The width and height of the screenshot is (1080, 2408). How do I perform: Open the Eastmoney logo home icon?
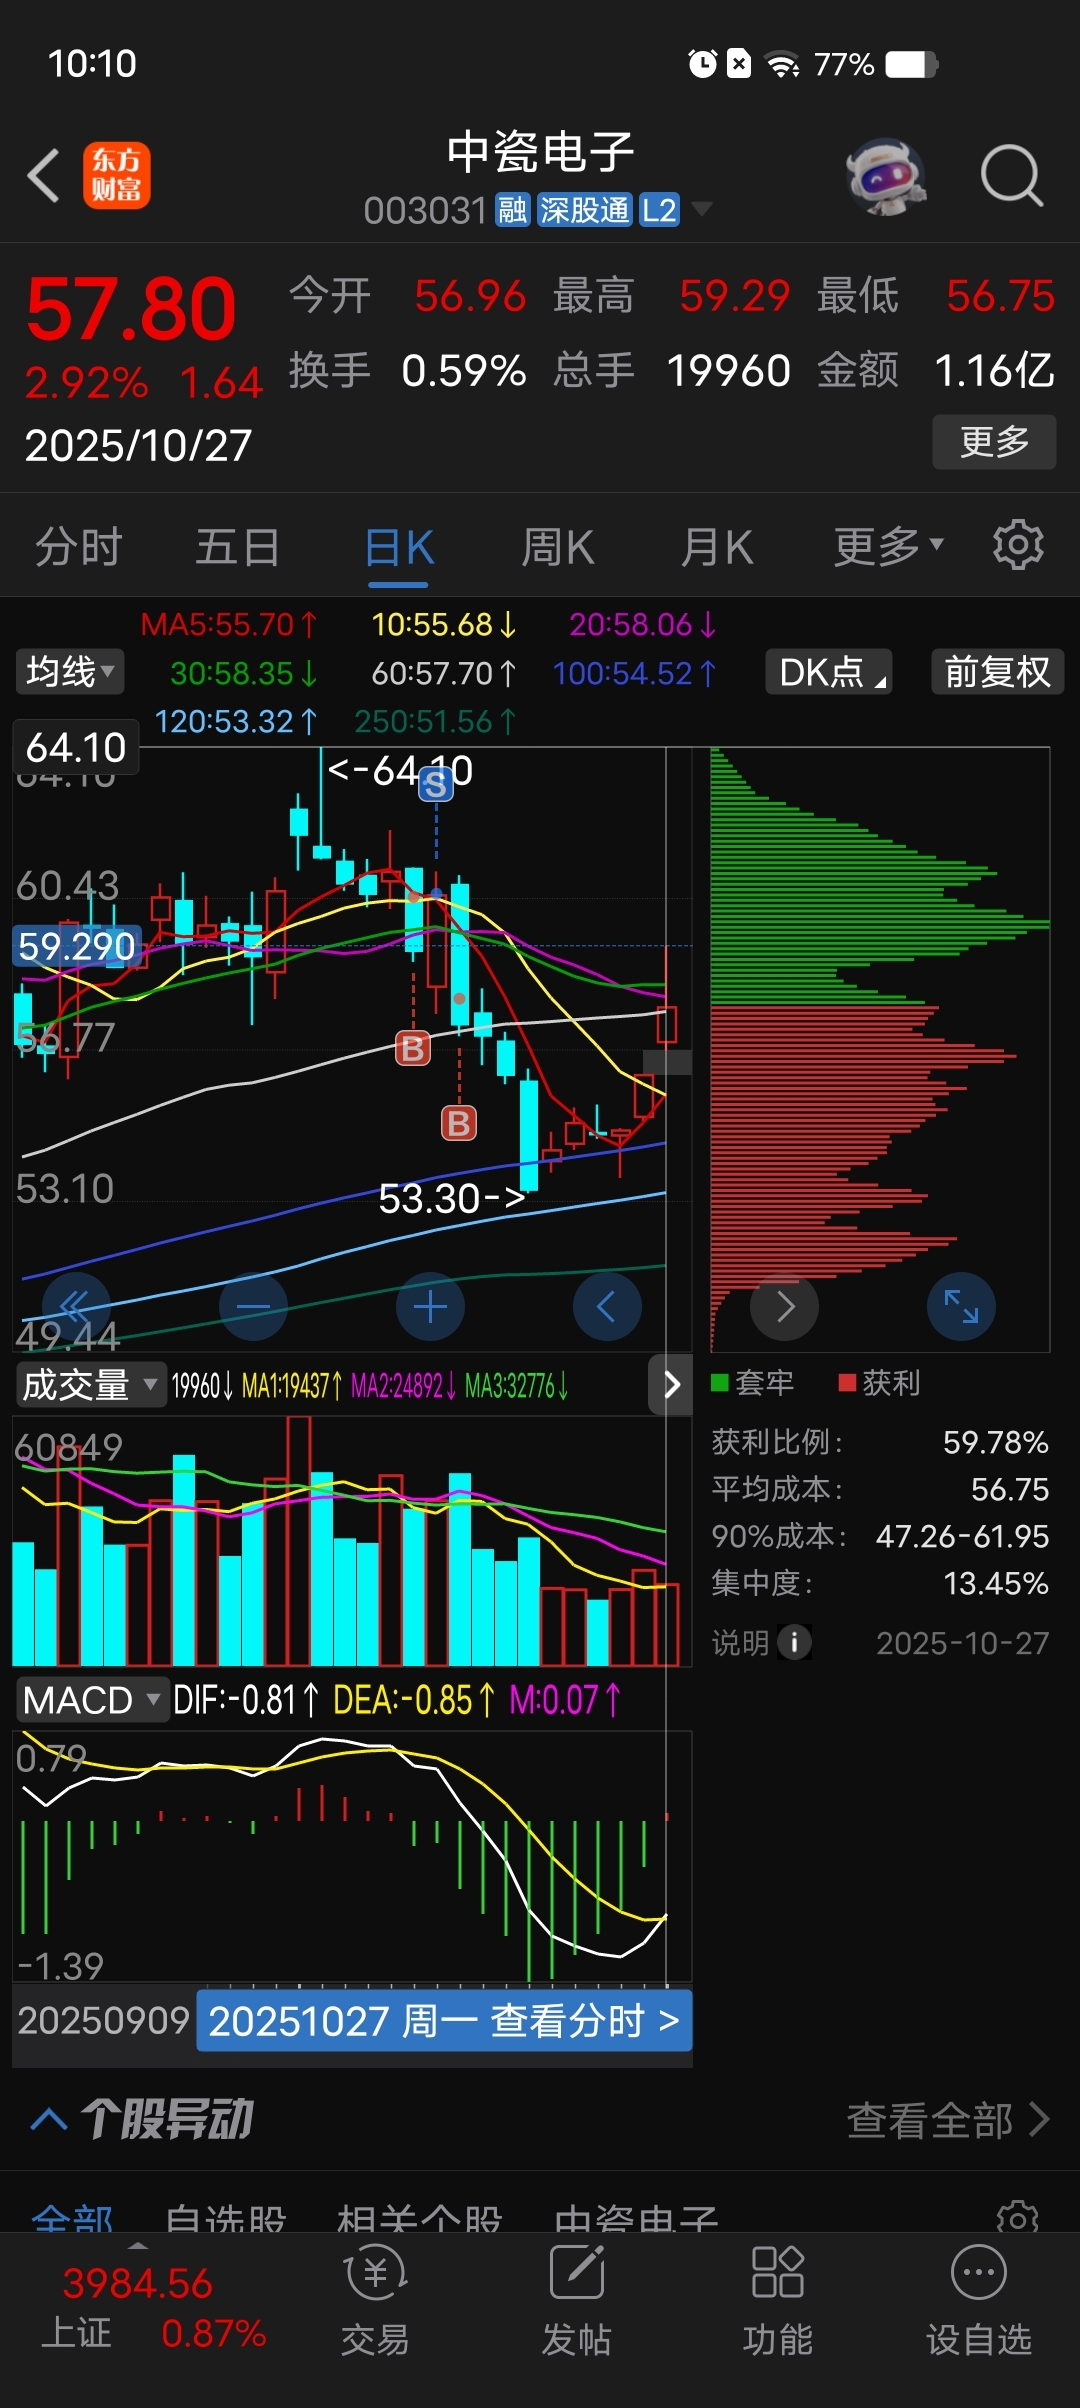[116, 175]
